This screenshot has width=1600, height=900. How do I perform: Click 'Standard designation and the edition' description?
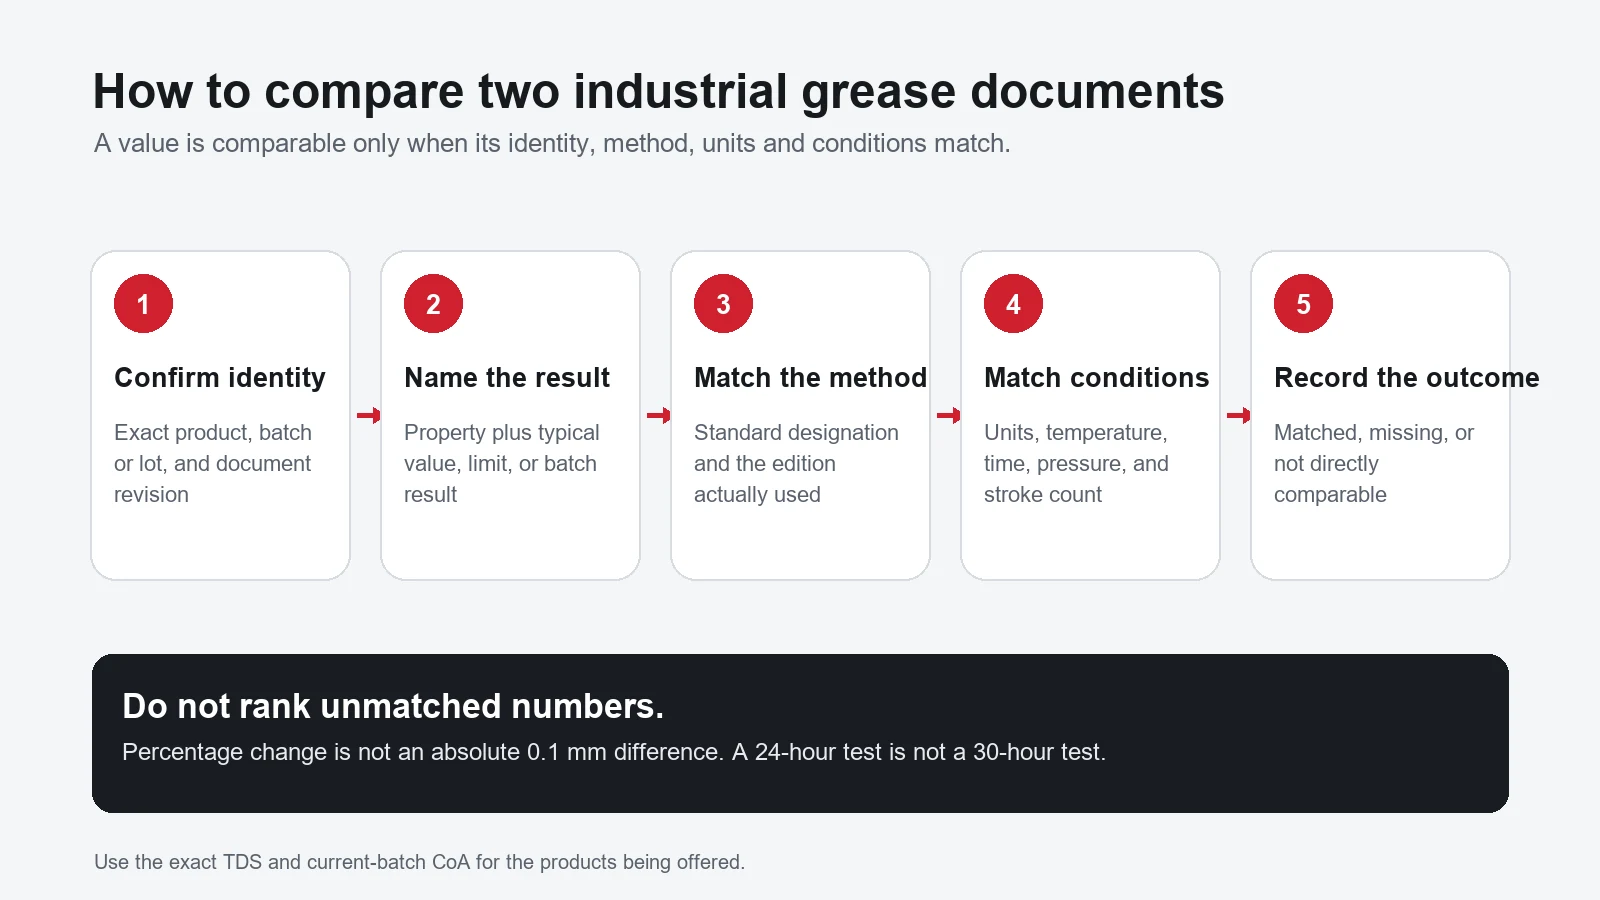coord(796,464)
